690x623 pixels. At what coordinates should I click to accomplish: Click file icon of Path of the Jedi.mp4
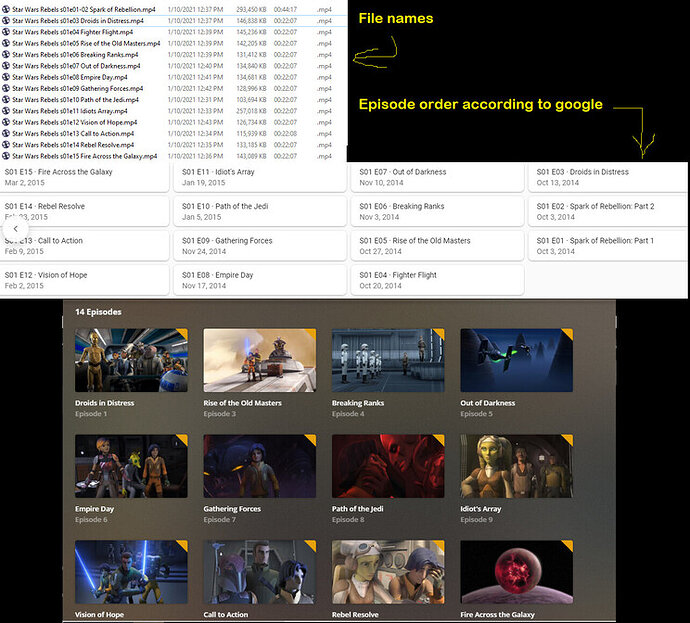[6, 99]
